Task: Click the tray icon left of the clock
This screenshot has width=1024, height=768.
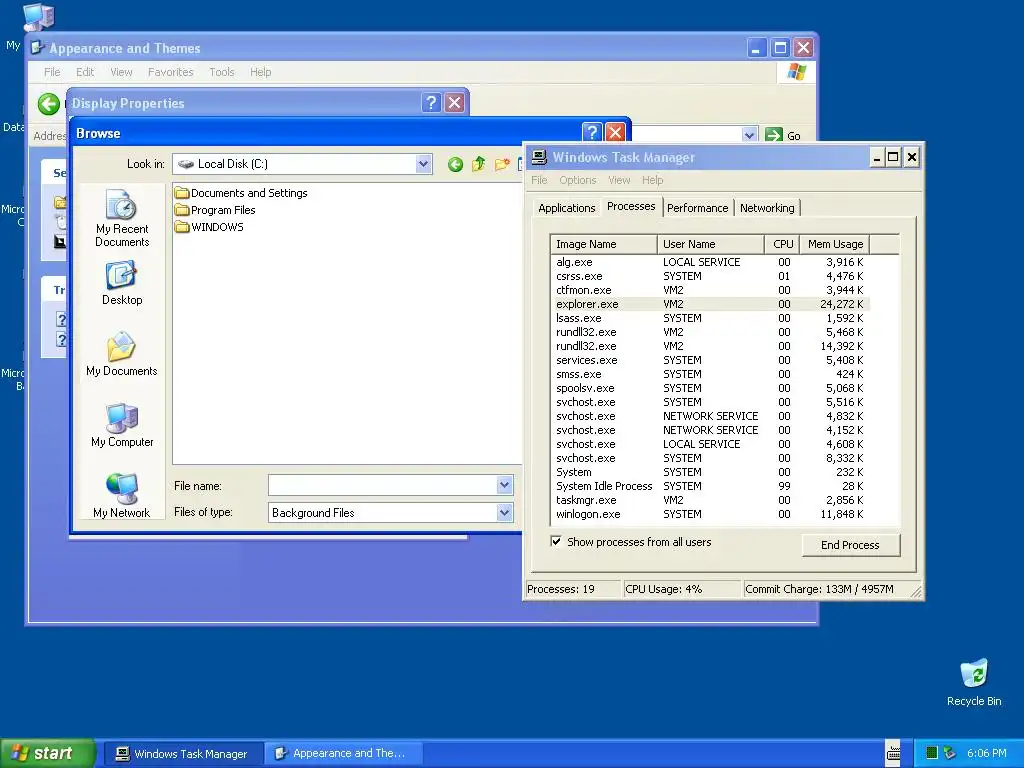Action: click(x=950, y=753)
